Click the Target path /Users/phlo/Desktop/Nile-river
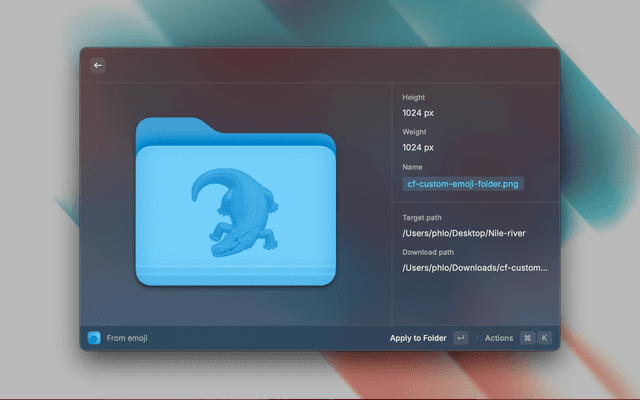This screenshot has width=640, height=400. click(463, 233)
